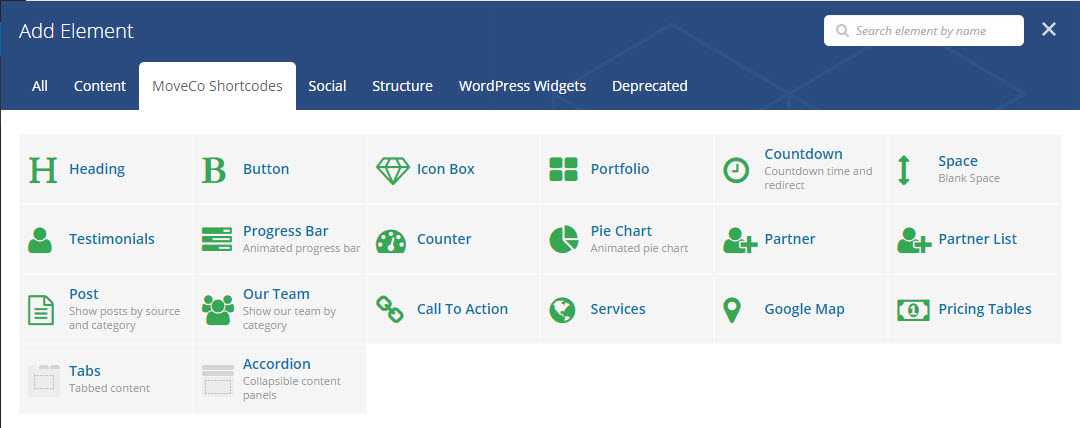Show the Deprecated tab
The width and height of the screenshot is (1080, 428).
point(650,86)
